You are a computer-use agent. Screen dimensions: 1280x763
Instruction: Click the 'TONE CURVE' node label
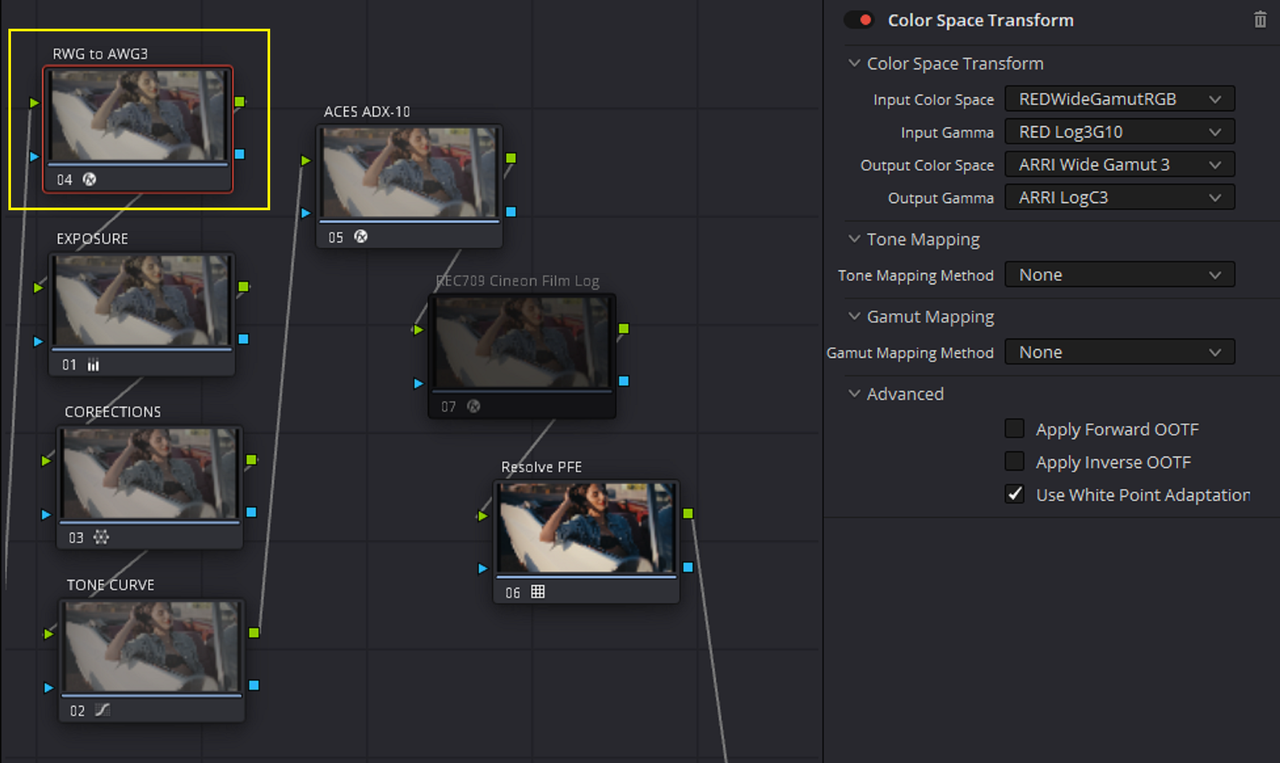tap(110, 584)
